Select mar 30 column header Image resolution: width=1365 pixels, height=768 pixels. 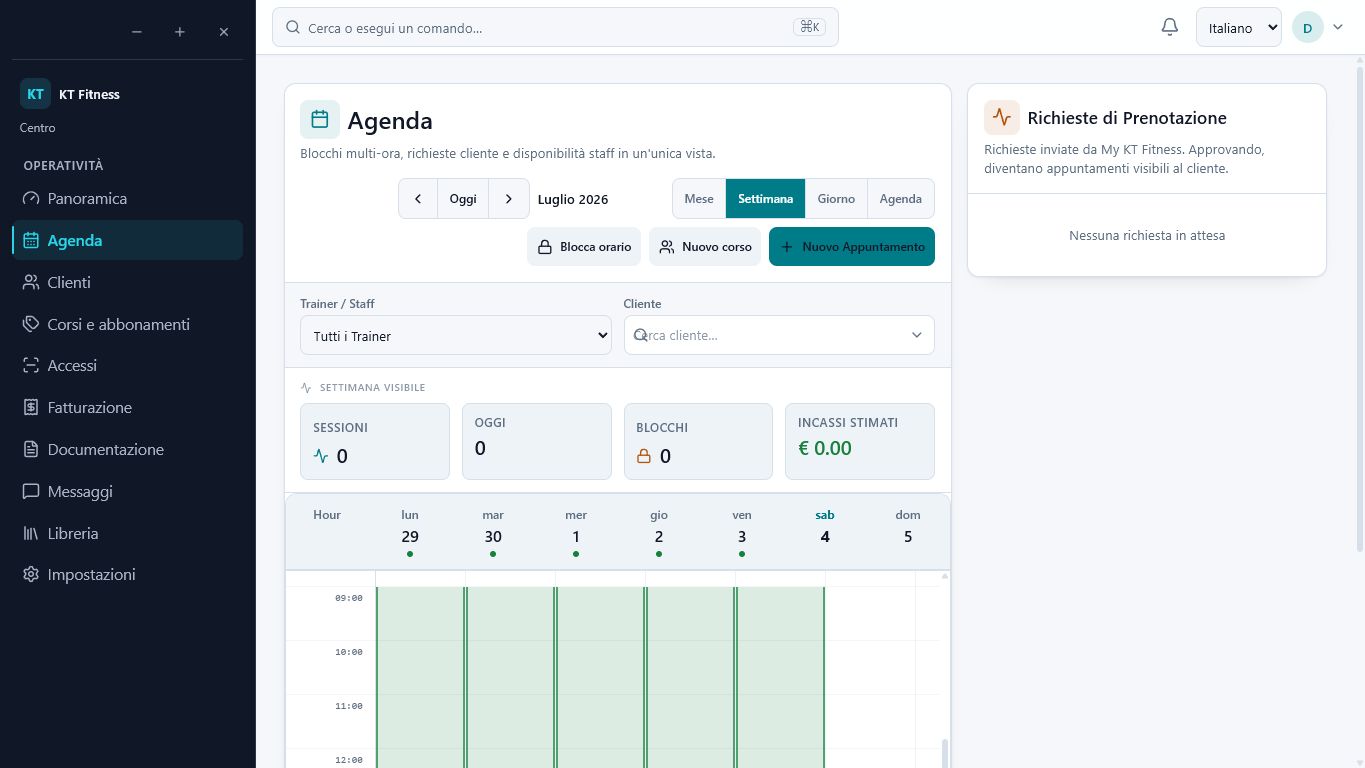coord(493,532)
